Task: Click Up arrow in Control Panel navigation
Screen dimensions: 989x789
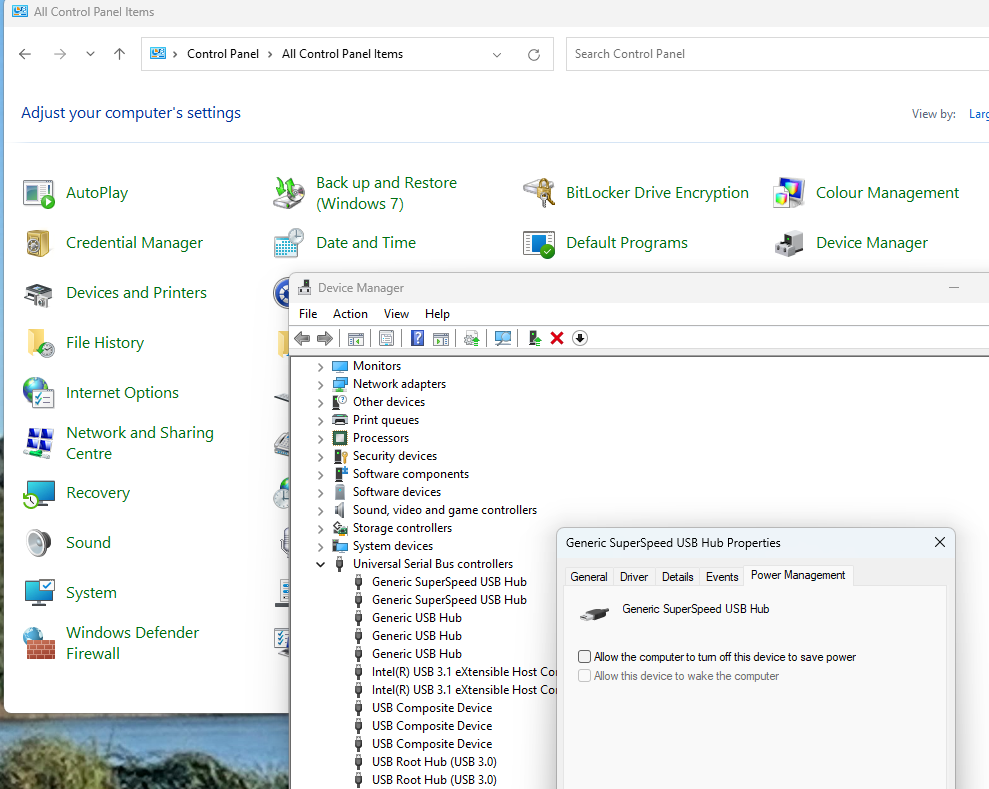Action: coord(119,54)
